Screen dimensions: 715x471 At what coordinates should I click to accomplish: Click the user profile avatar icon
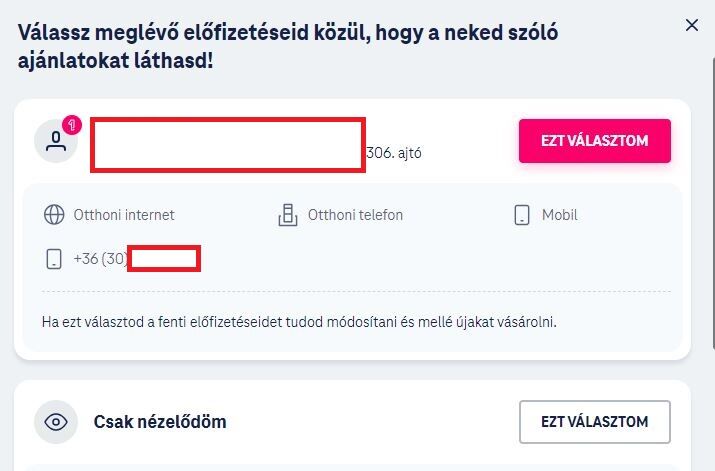[56, 141]
